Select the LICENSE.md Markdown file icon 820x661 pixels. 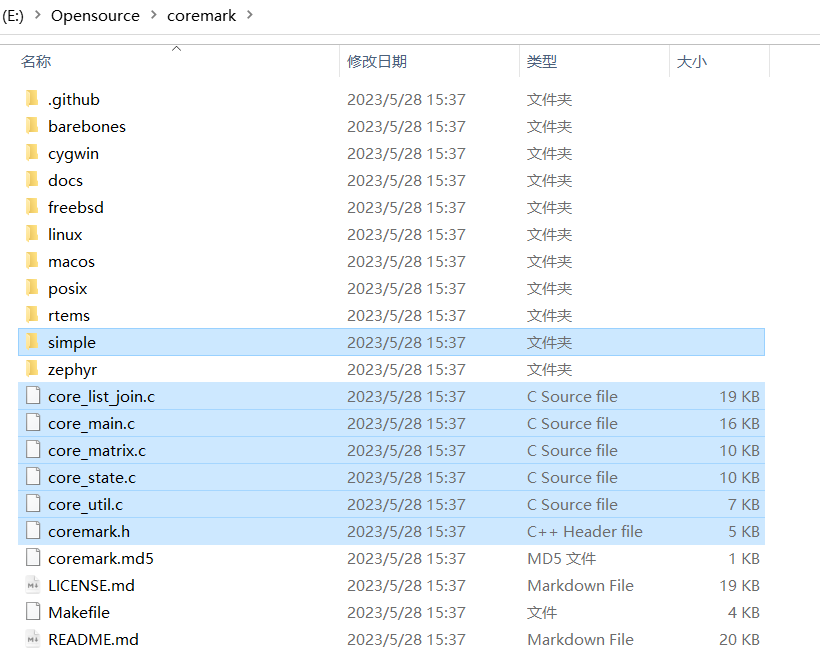point(33,585)
